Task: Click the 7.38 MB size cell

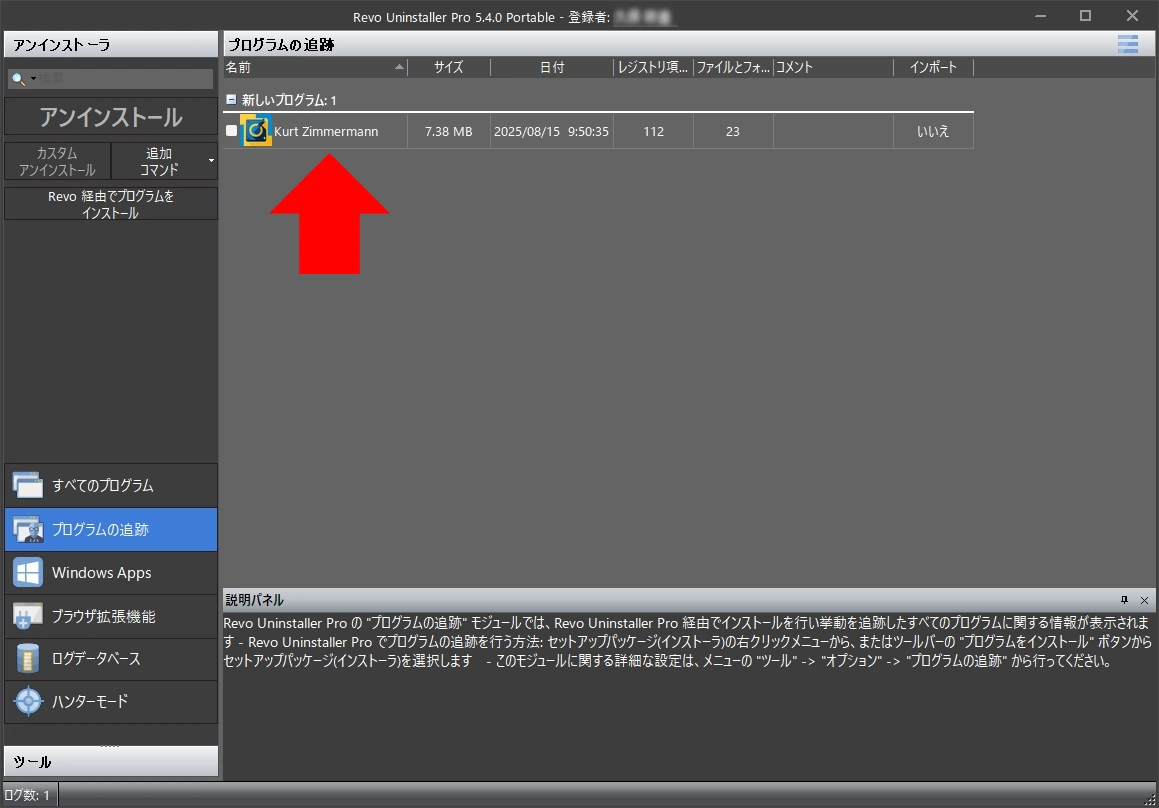Action: click(448, 132)
